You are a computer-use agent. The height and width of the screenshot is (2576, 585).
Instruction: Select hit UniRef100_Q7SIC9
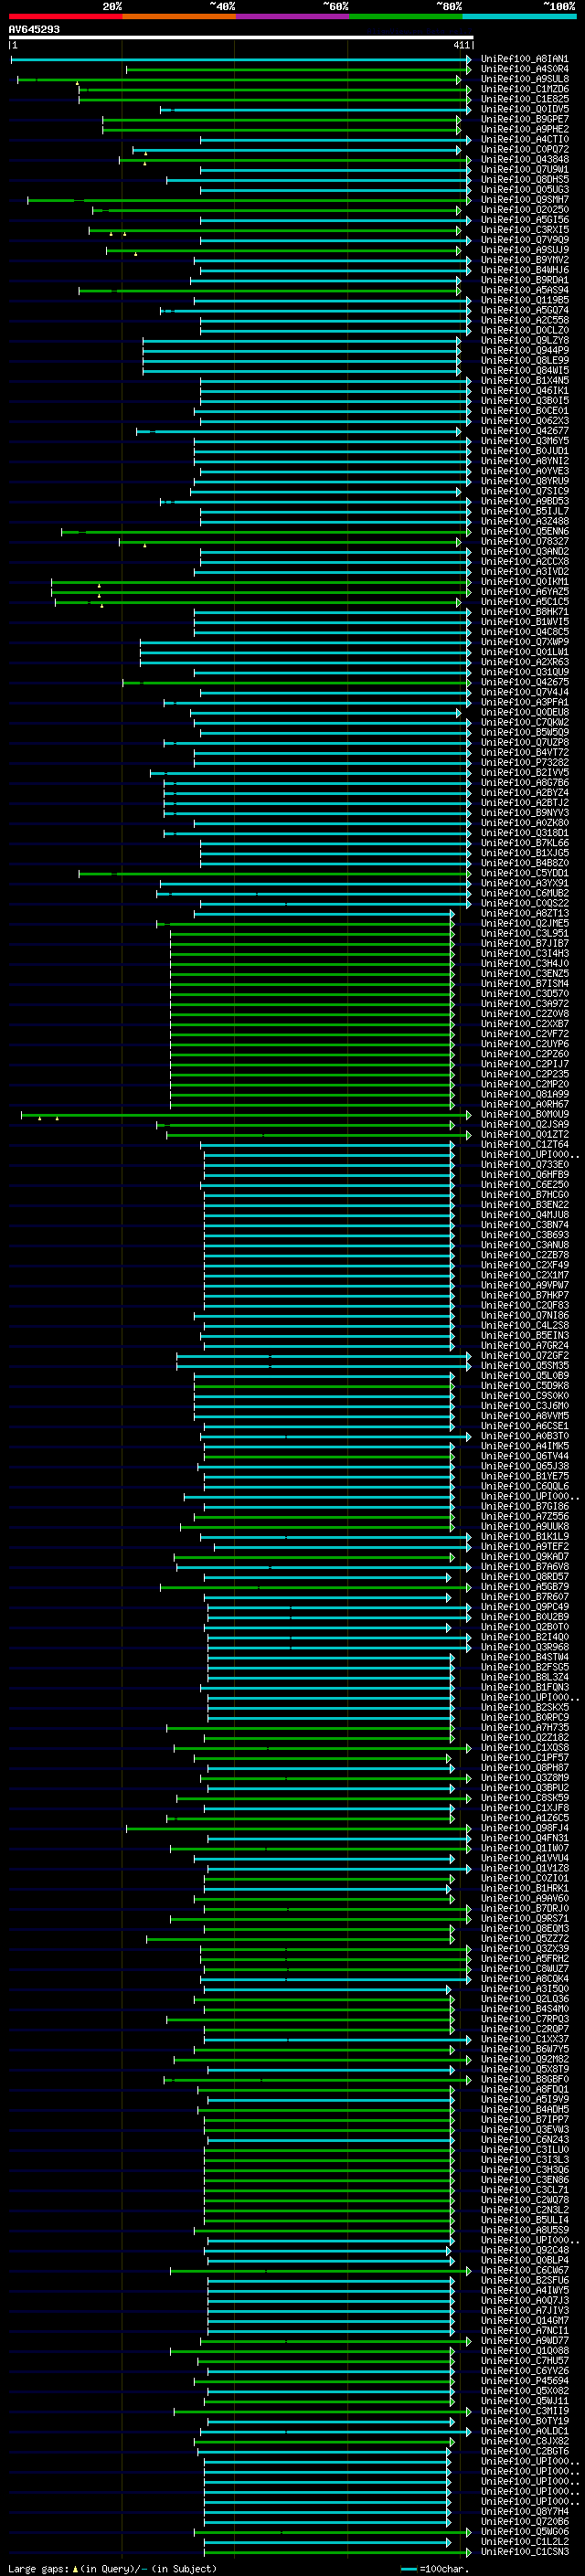(x=525, y=491)
